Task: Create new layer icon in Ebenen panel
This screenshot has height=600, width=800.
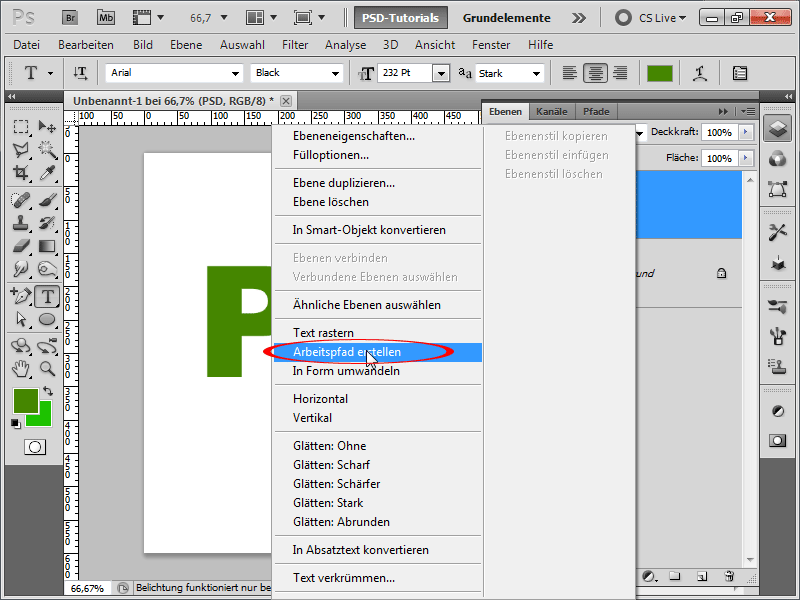Action: click(x=702, y=577)
